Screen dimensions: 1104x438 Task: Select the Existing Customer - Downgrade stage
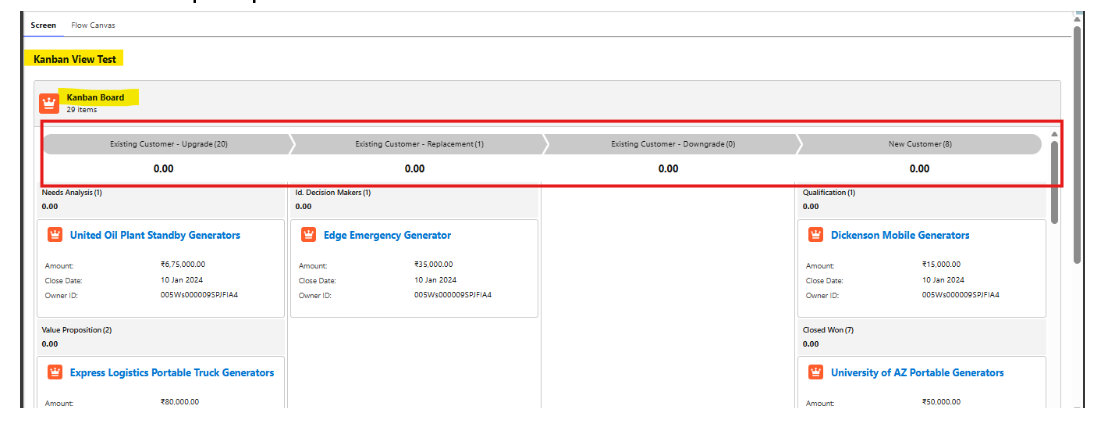672,144
